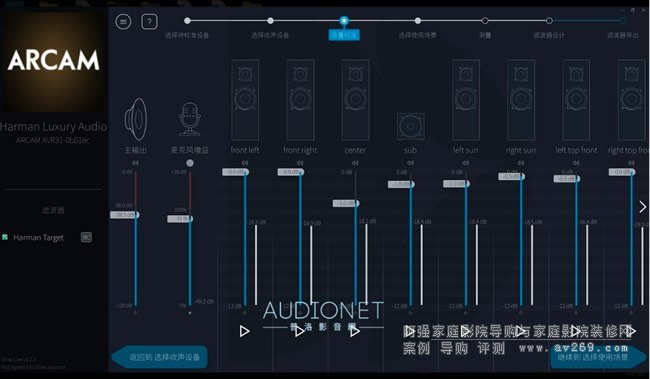650x379 pixels.
Task: Click the blue continue navigation button
Action: (x=598, y=357)
